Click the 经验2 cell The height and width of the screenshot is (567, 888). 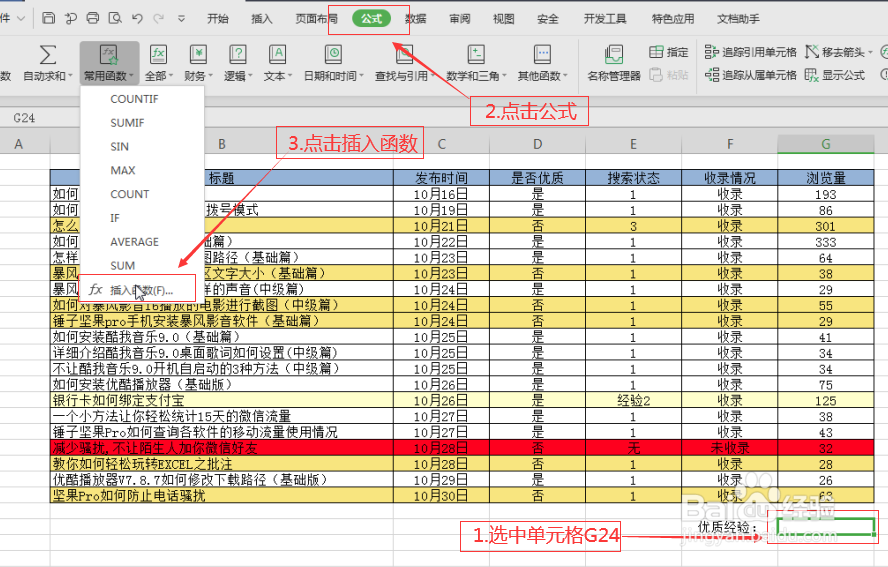633,400
